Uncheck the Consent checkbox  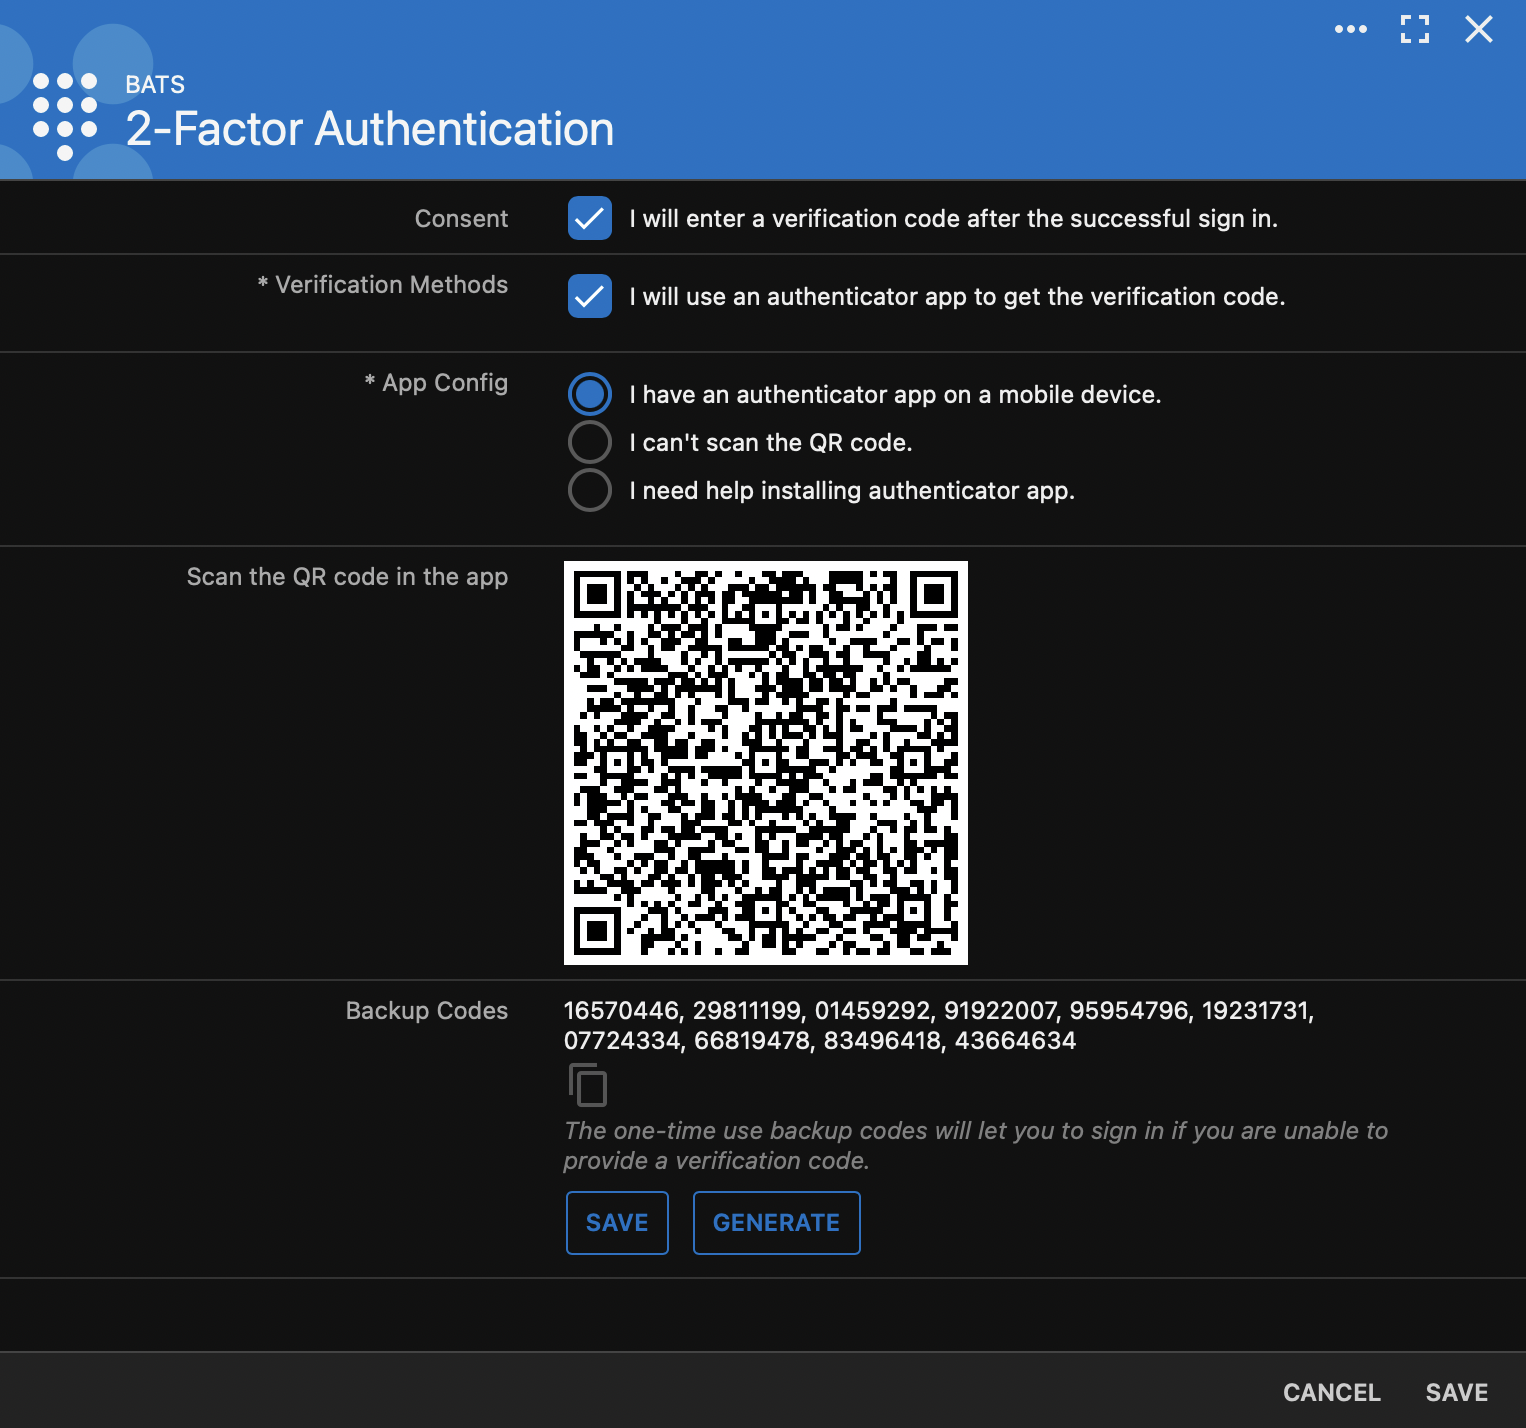click(x=589, y=218)
